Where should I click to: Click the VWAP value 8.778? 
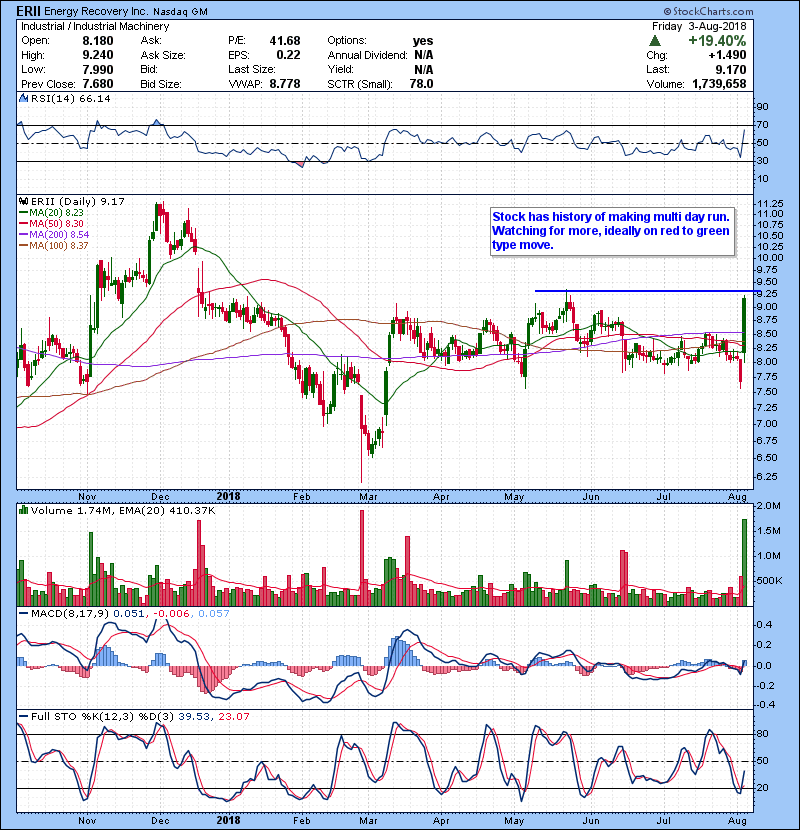click(285, 84)
